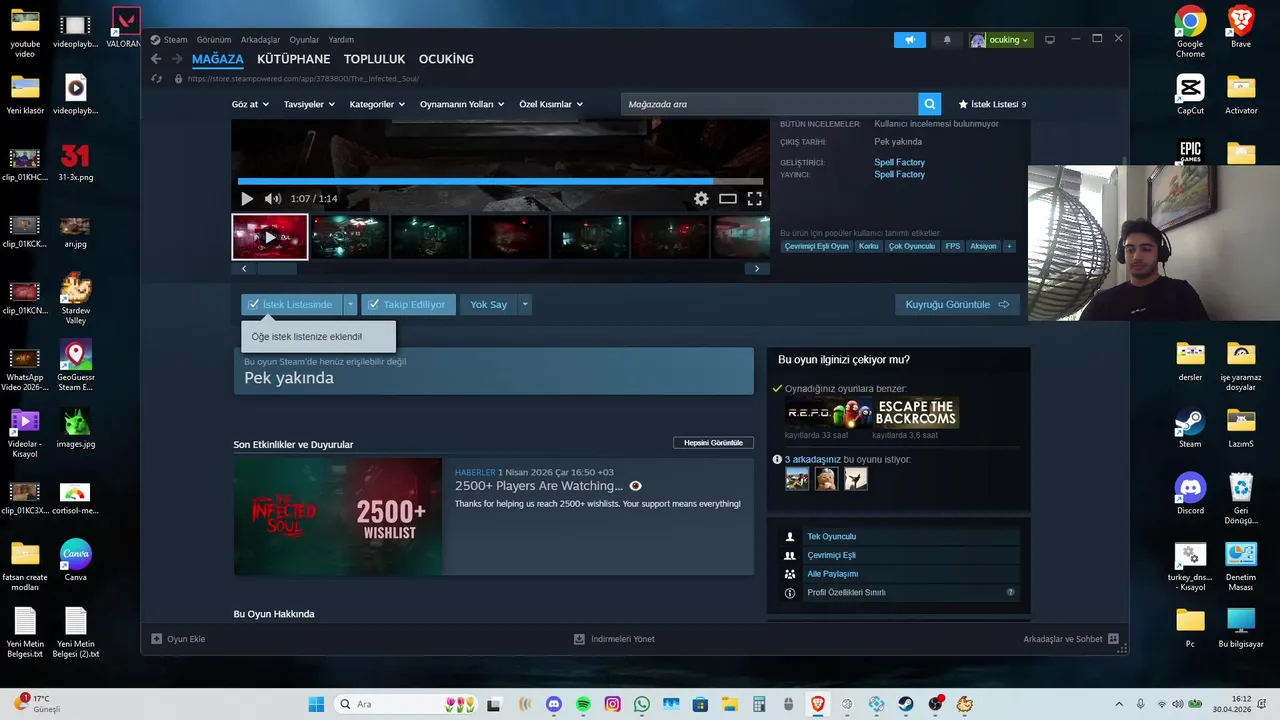1280x720 pixels.
Task: Expand the Yok Say dropdown arrow
Action: (x=525, y=304)
